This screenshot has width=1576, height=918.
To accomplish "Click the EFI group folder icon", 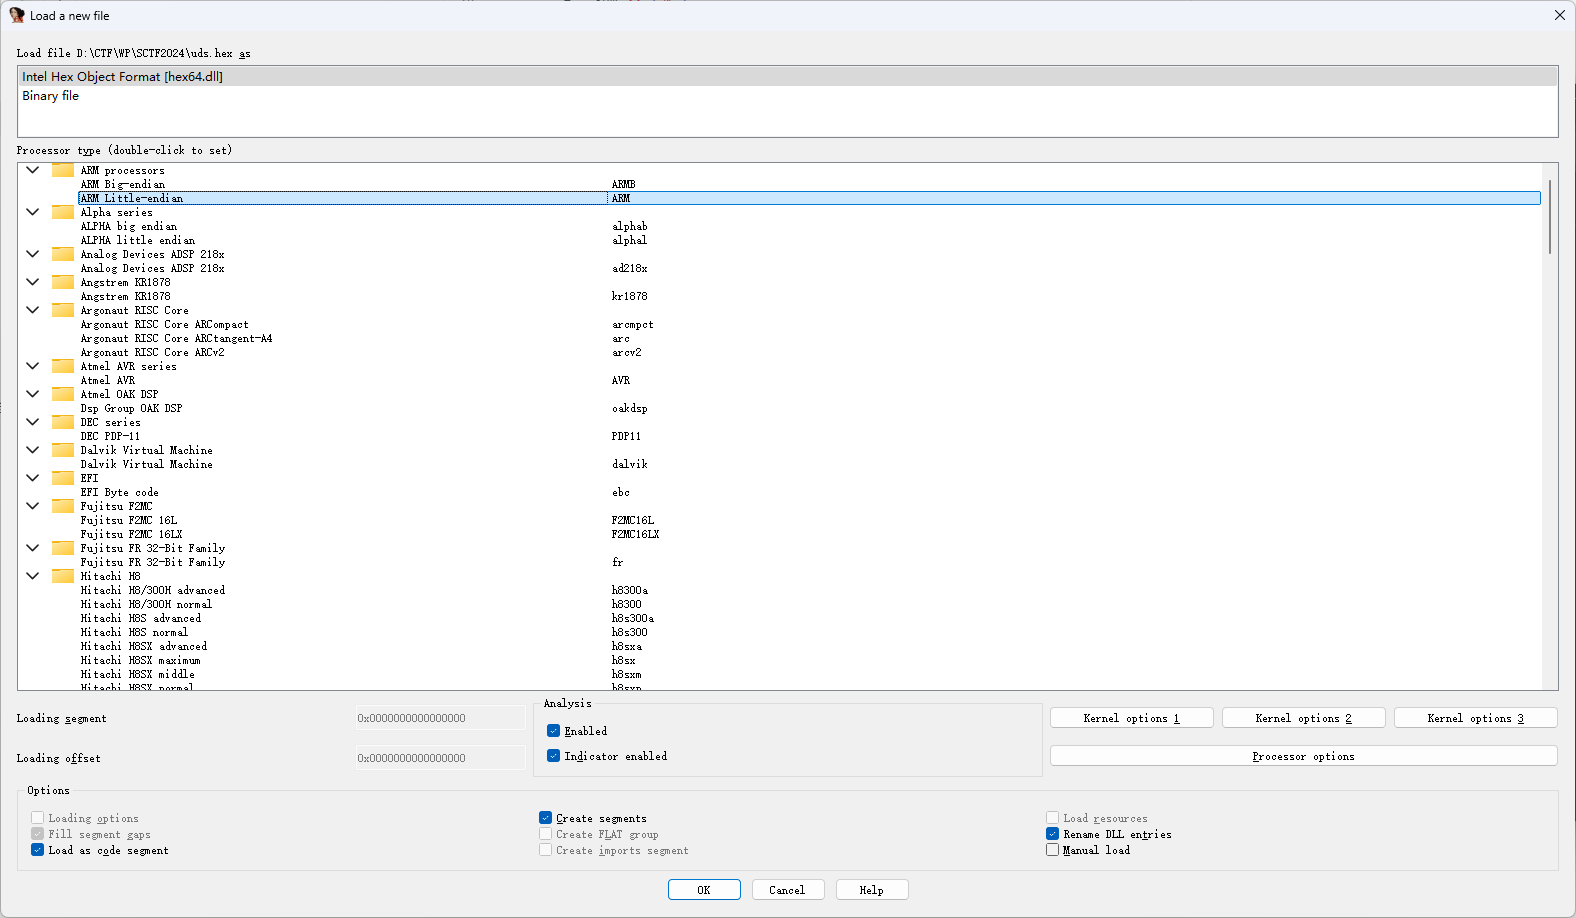I will pyautogui.click(x=63, y=478).
